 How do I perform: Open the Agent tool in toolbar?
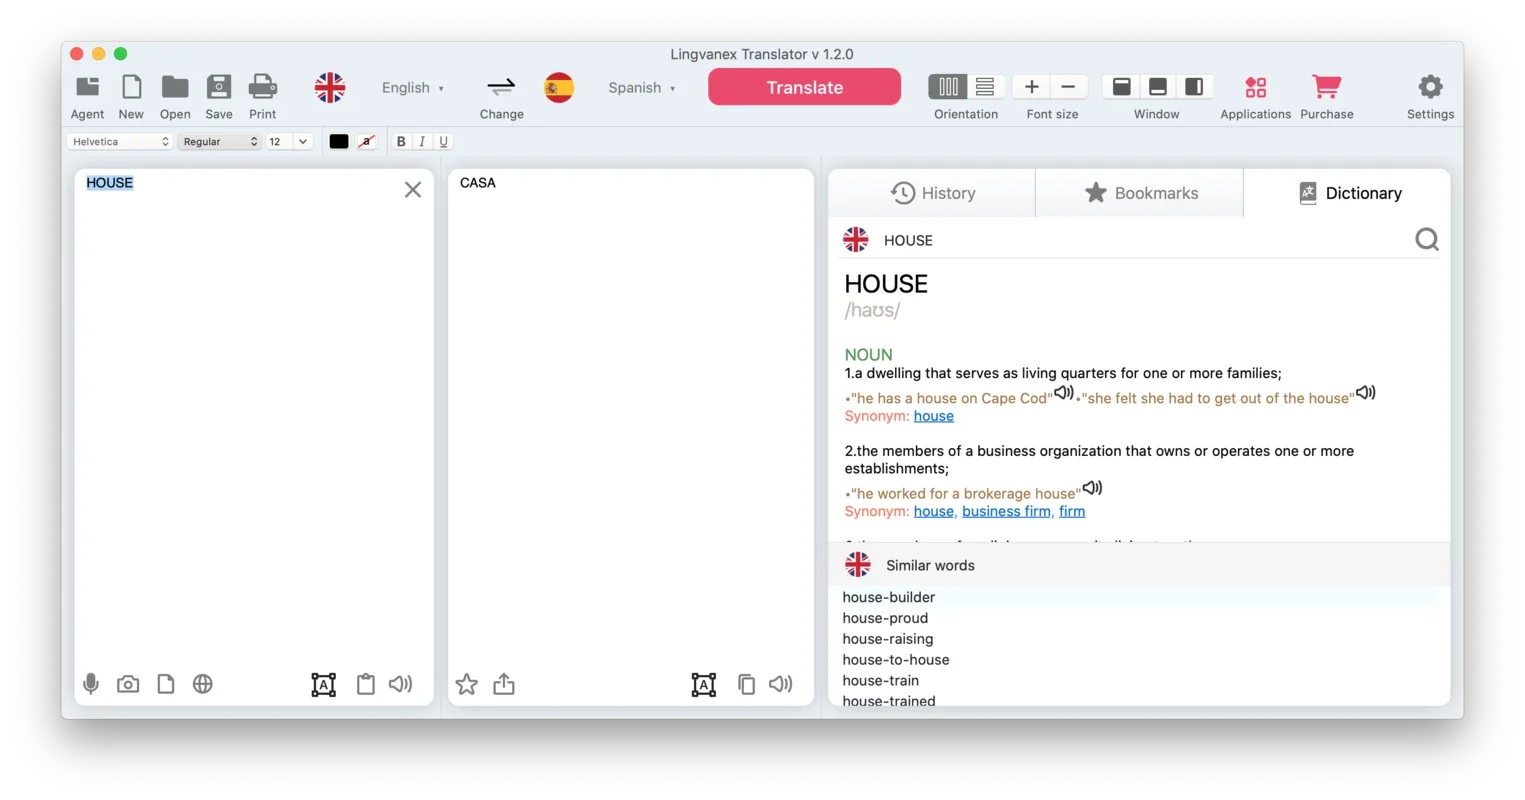[x=88, y=87]
